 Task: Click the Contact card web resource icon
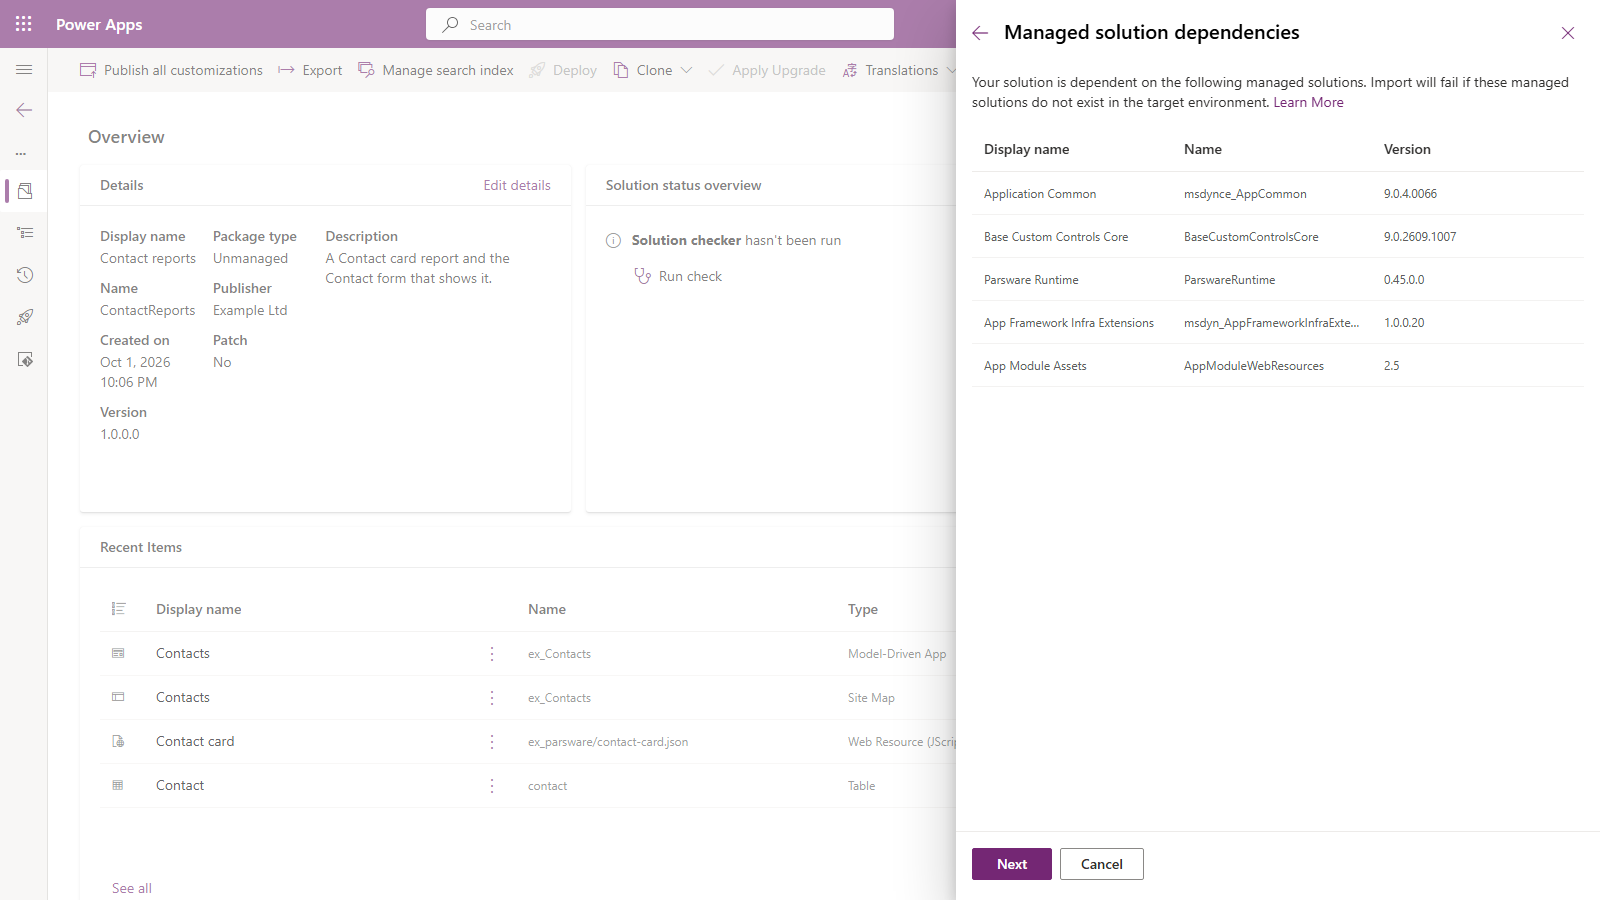pyautogui.click(x=118, y=741)
